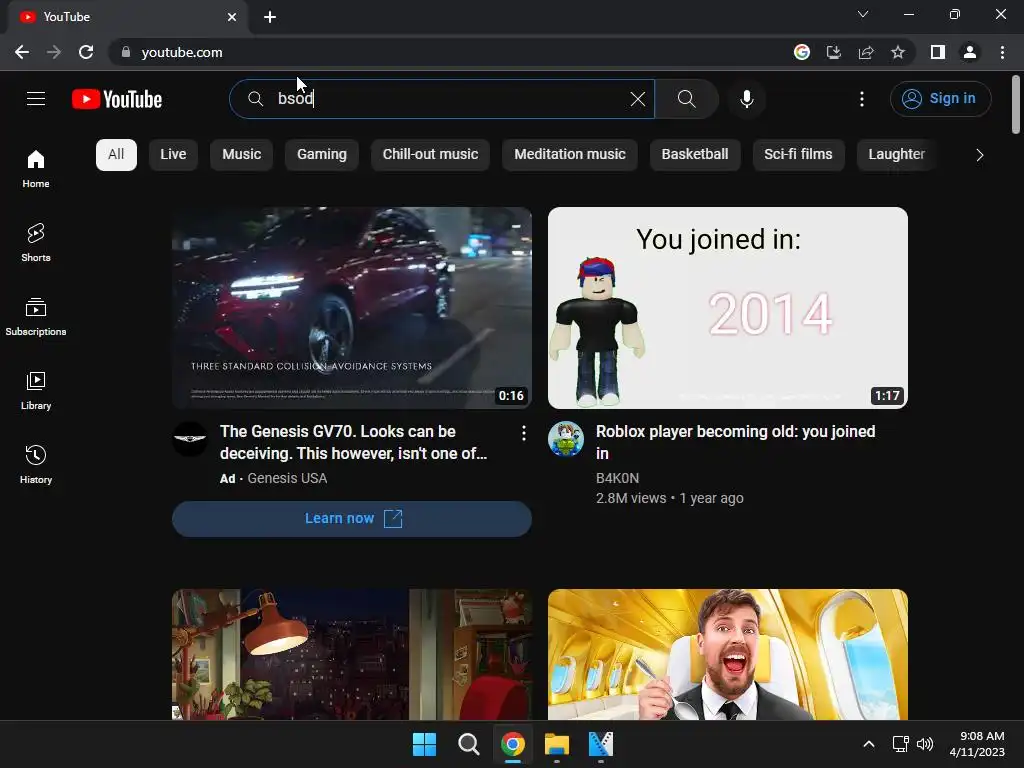Image resolution: width=1024 pixels, height=768 pixels.
Task: Show hidden system tray icons chevron
Action: [869, 744]
